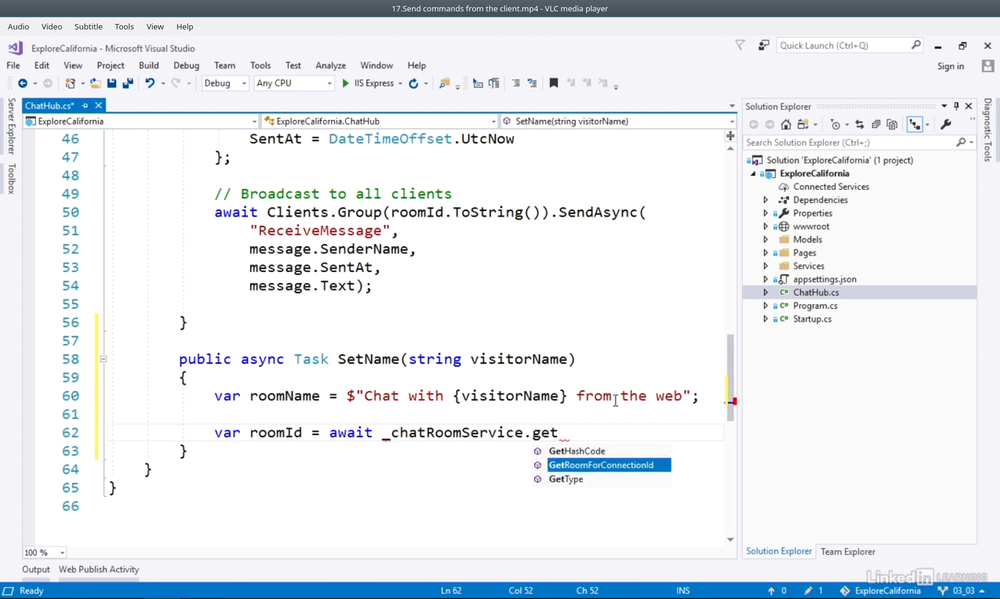
Task: Click the editor vertical scrollbar thumb
Action: pyautogui.click(x=730, y=378)
